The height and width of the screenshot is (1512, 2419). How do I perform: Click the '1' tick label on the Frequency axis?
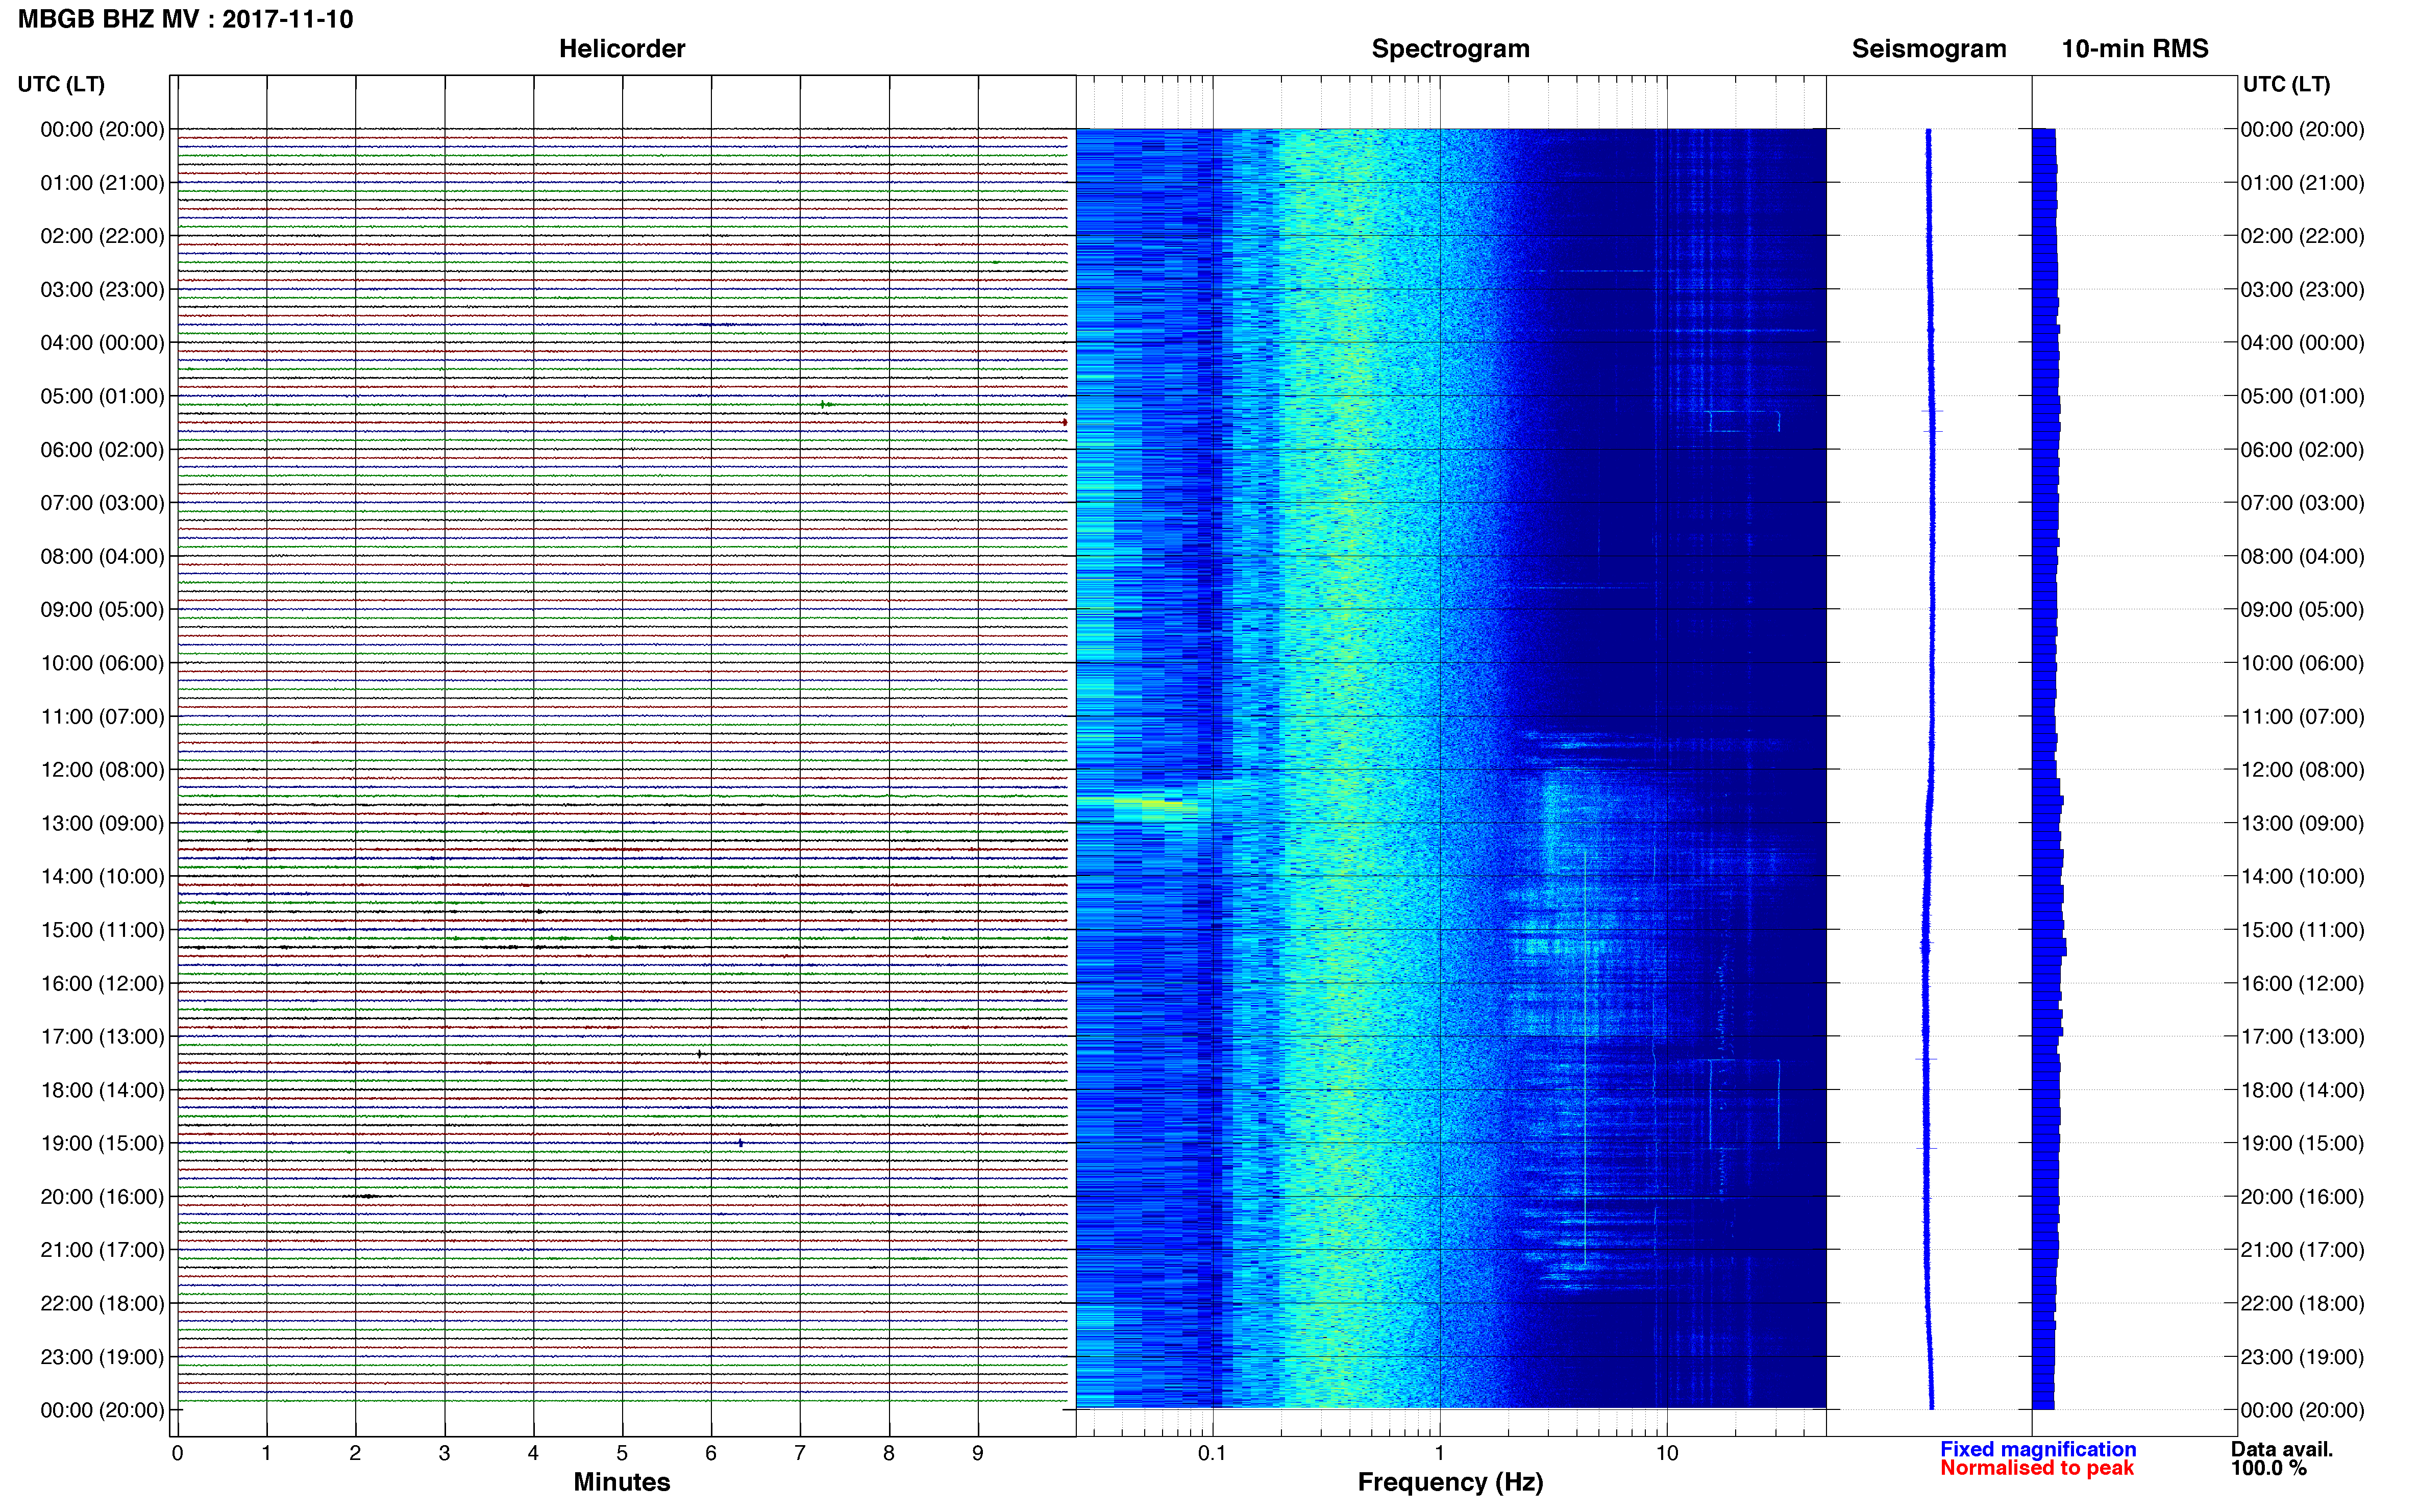1440,1454
